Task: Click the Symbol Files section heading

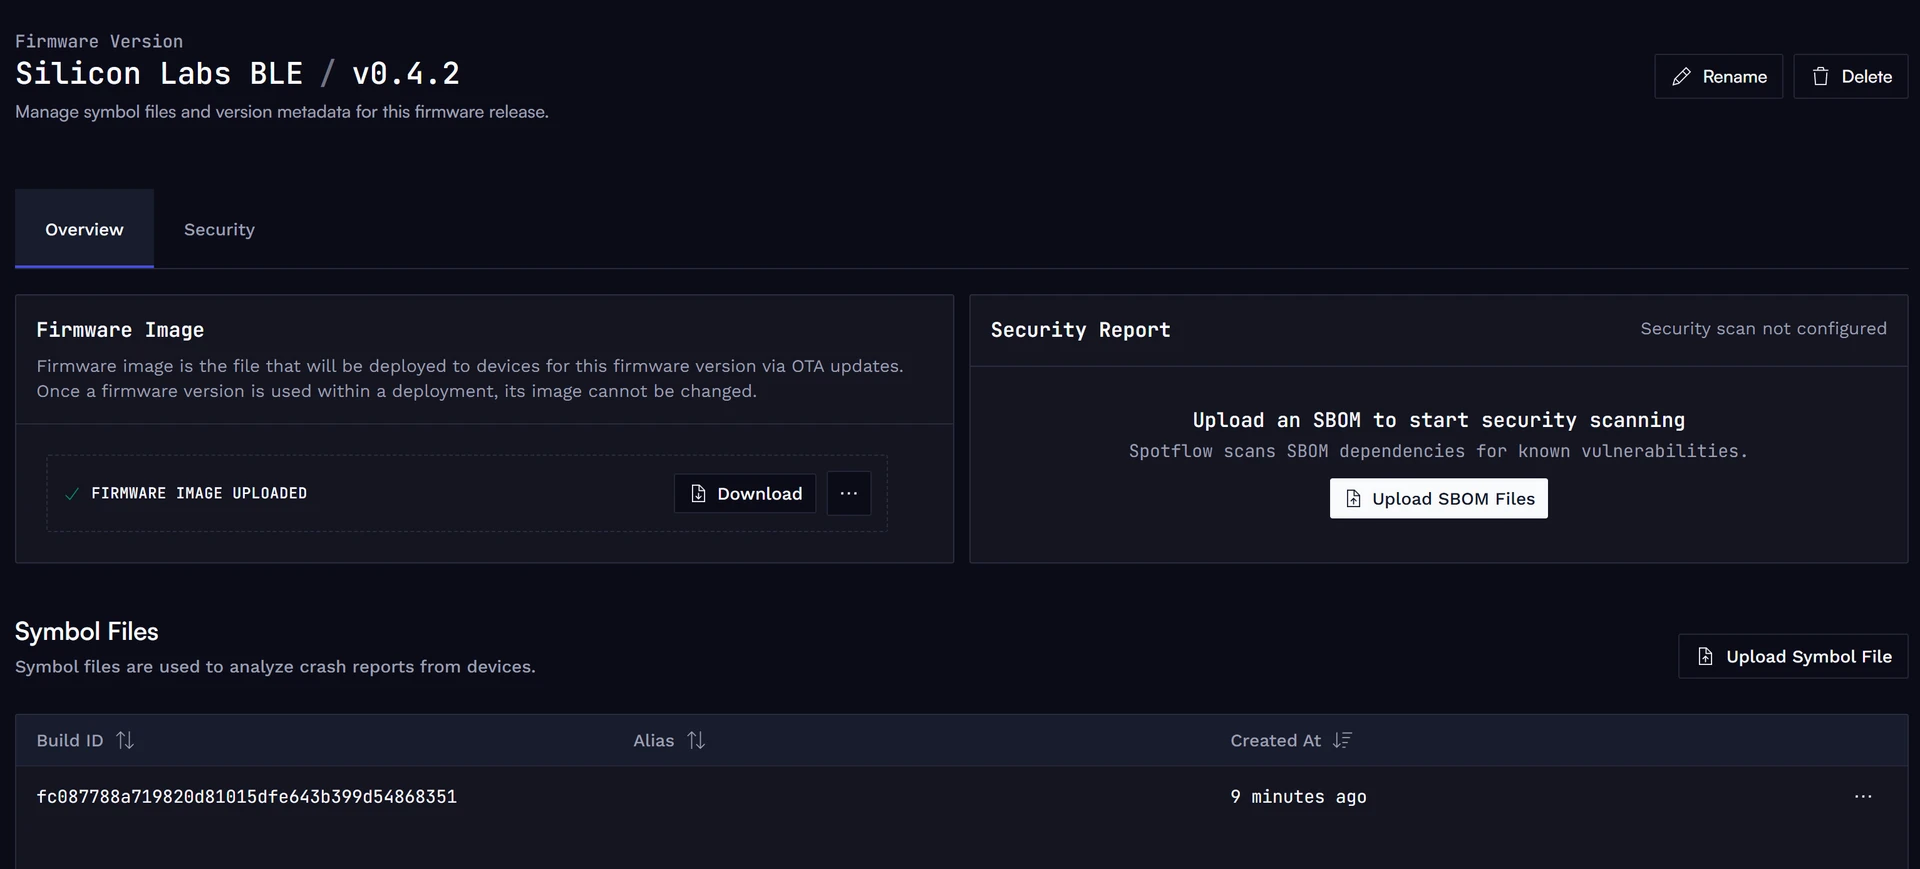Action: (x=86, y=631)
